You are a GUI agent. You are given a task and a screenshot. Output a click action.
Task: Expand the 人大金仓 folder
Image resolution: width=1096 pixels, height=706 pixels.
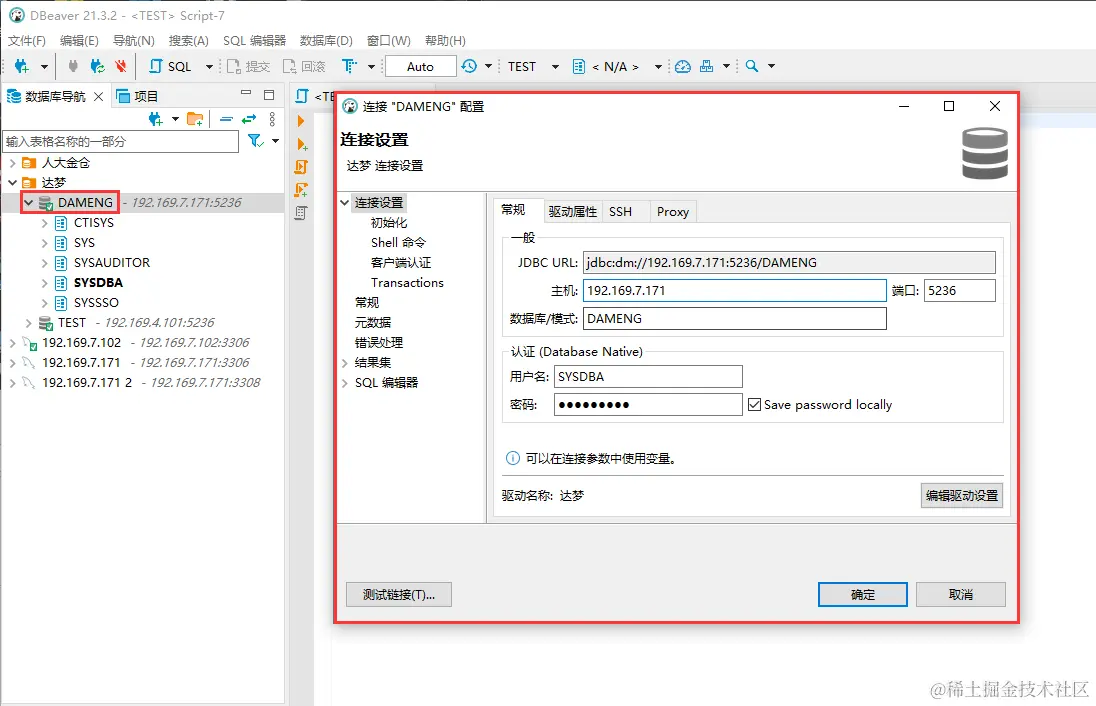12,163
